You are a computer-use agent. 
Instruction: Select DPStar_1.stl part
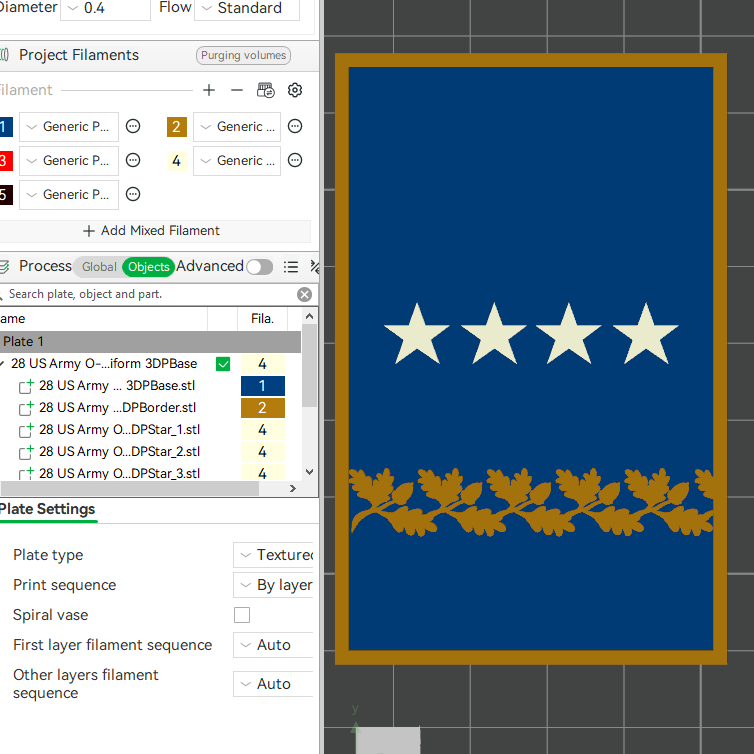point(119,430)
